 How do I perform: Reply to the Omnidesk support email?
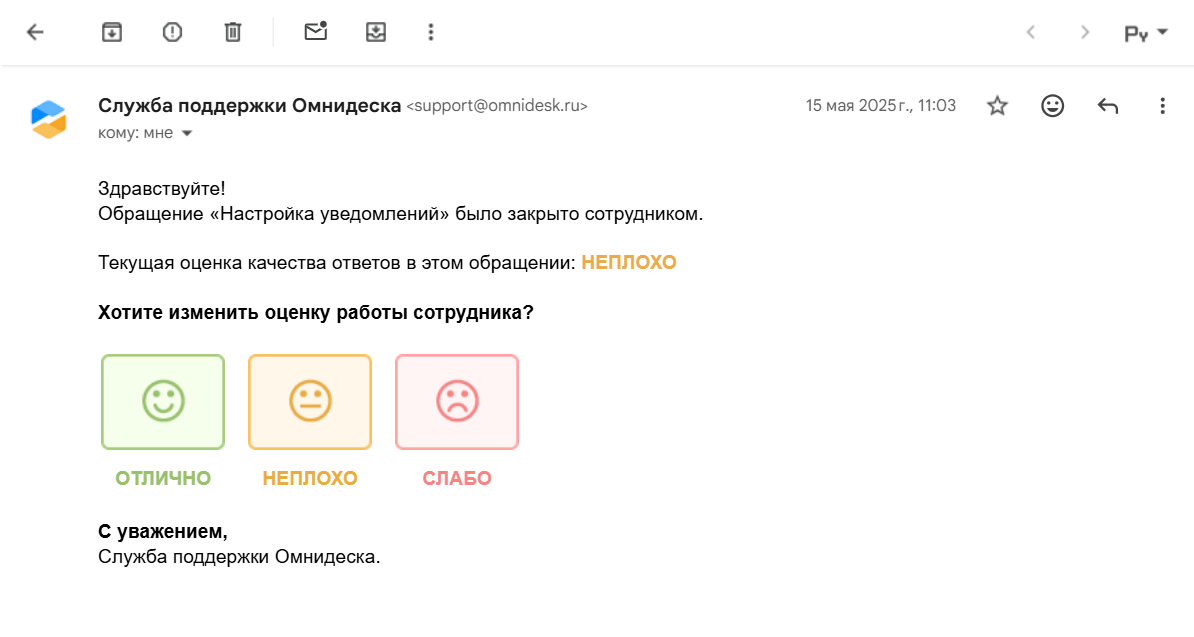click(x=1107, y=106)
